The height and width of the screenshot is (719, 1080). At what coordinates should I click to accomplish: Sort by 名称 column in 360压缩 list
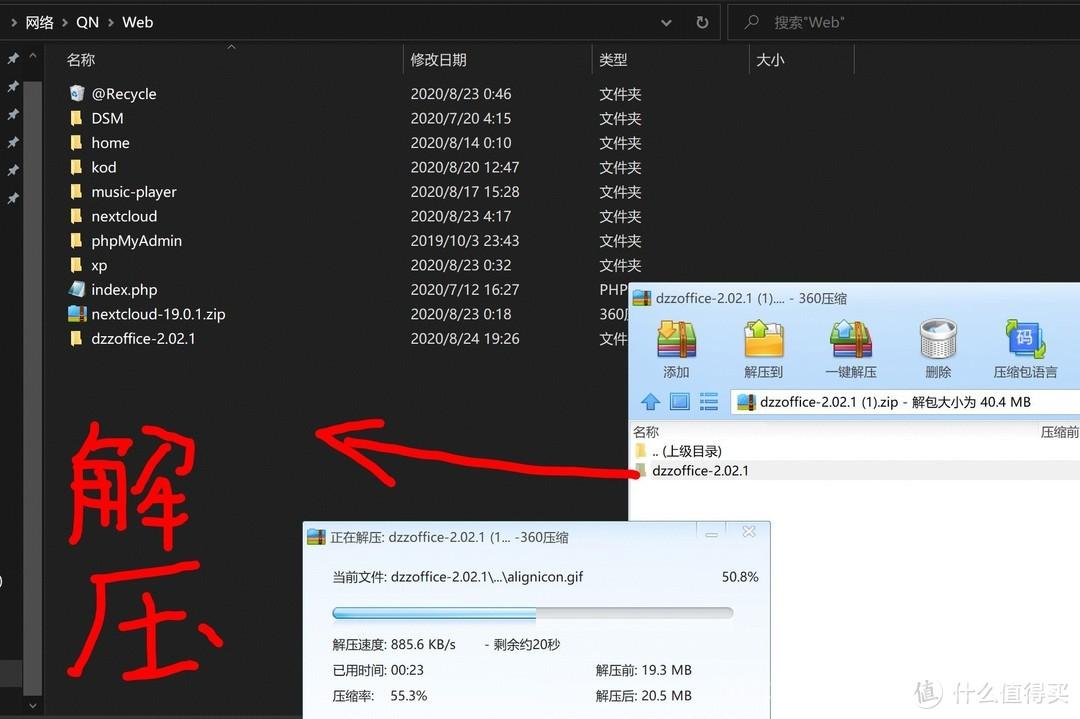click(x=646, y=432)
